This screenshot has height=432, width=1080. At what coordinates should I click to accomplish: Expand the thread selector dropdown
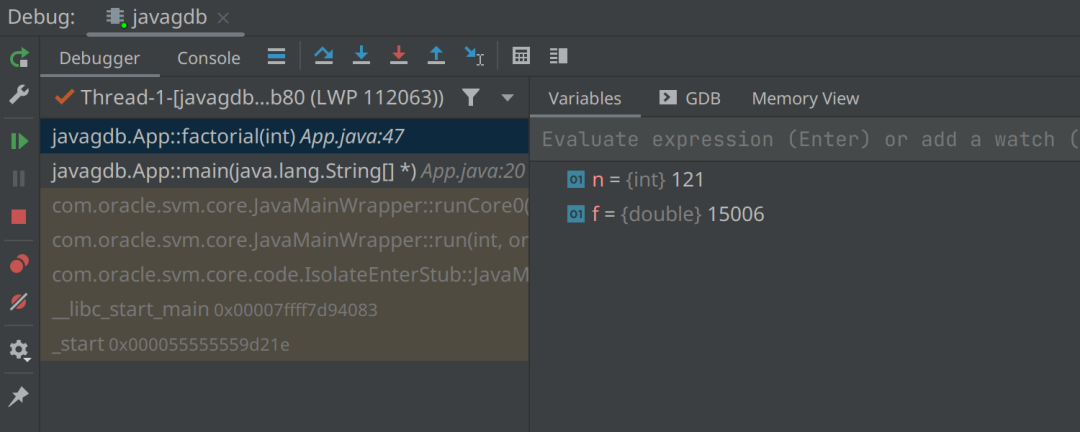point(508,98)
